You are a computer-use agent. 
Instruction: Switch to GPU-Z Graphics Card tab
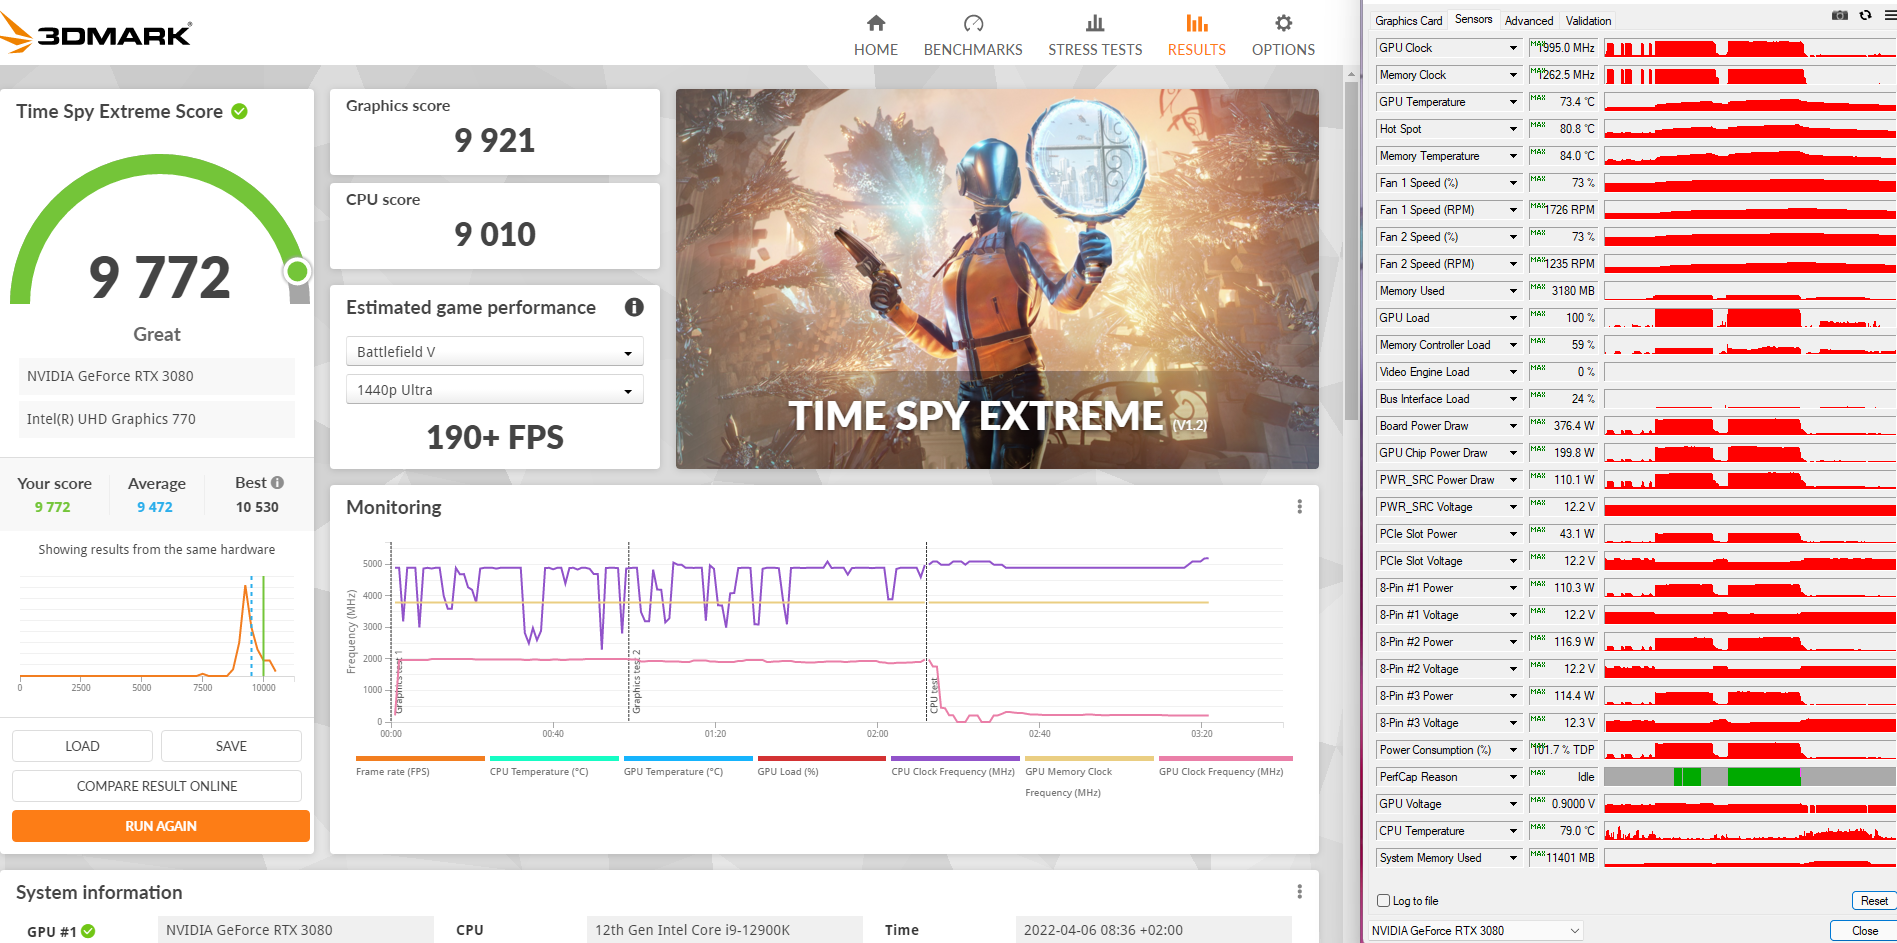pyautogui.click(x=1408, y=20)
